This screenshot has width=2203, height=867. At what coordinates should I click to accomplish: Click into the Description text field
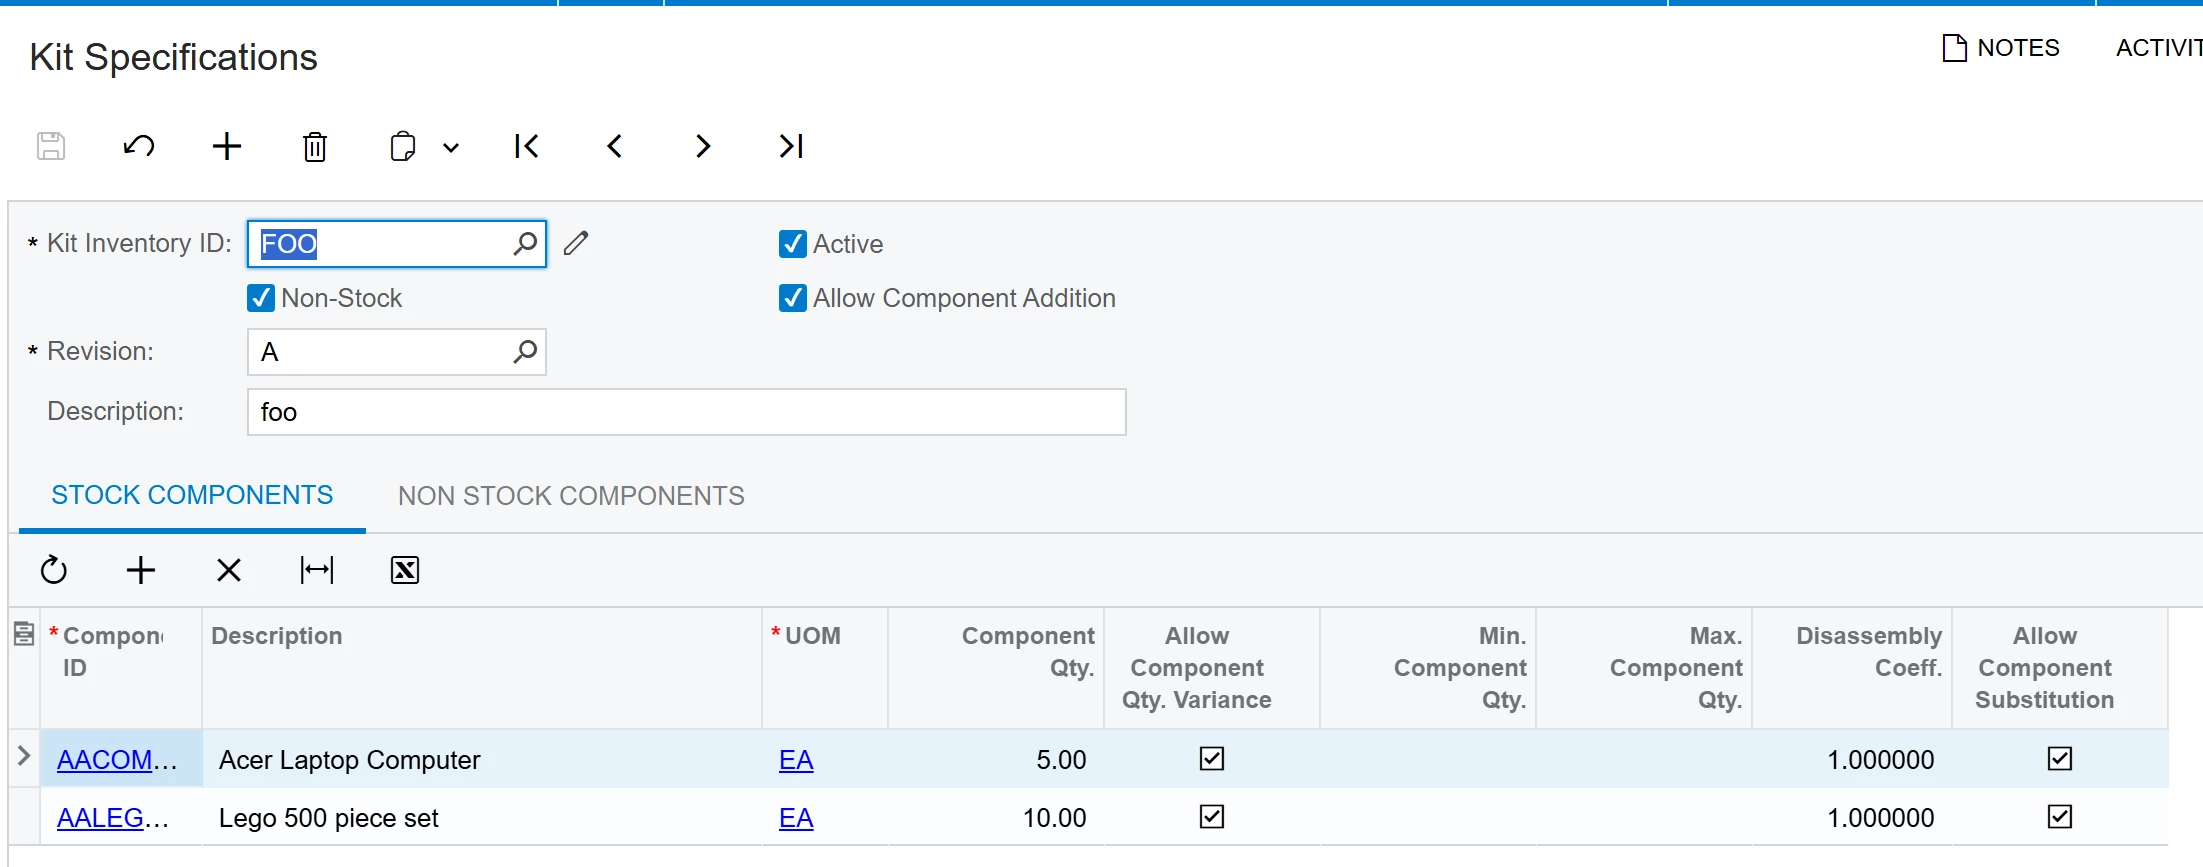(686, 412)
